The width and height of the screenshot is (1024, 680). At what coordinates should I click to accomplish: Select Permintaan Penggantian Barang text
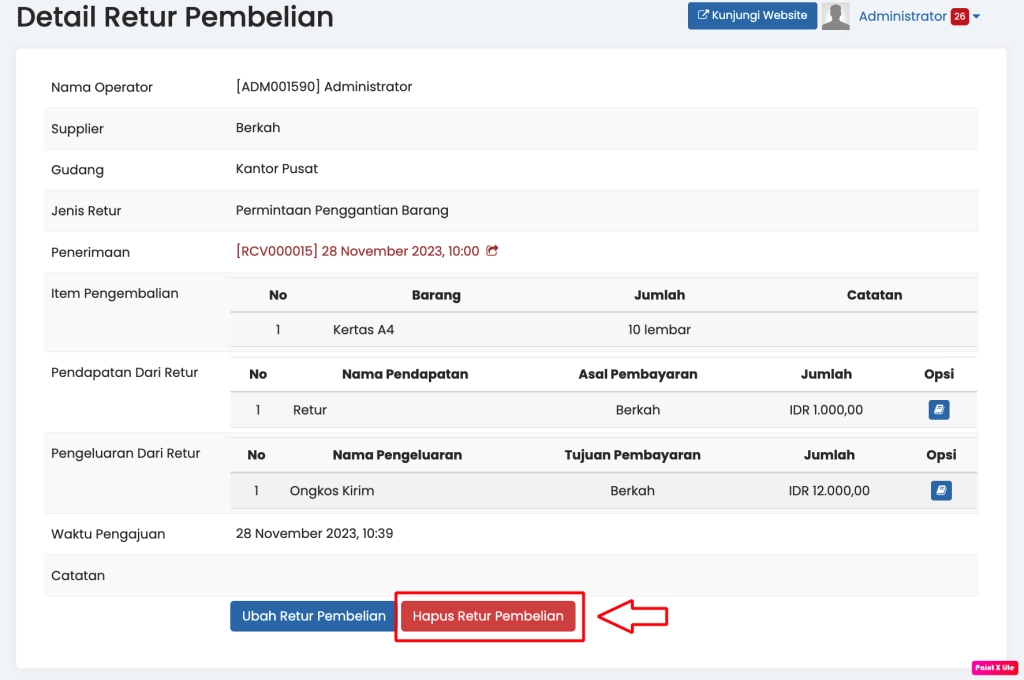pyautogui.click(x=342, y=210)
